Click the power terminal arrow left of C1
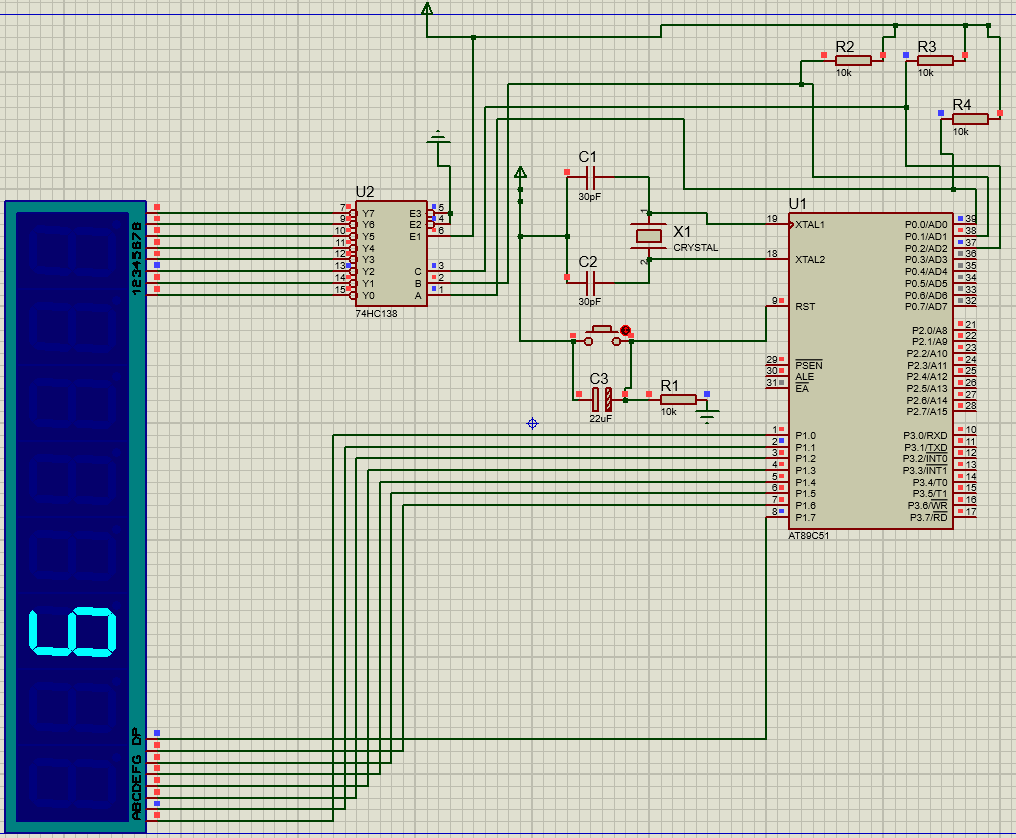The height and width of the screenshot is (838, 1016). pos(520,172)
